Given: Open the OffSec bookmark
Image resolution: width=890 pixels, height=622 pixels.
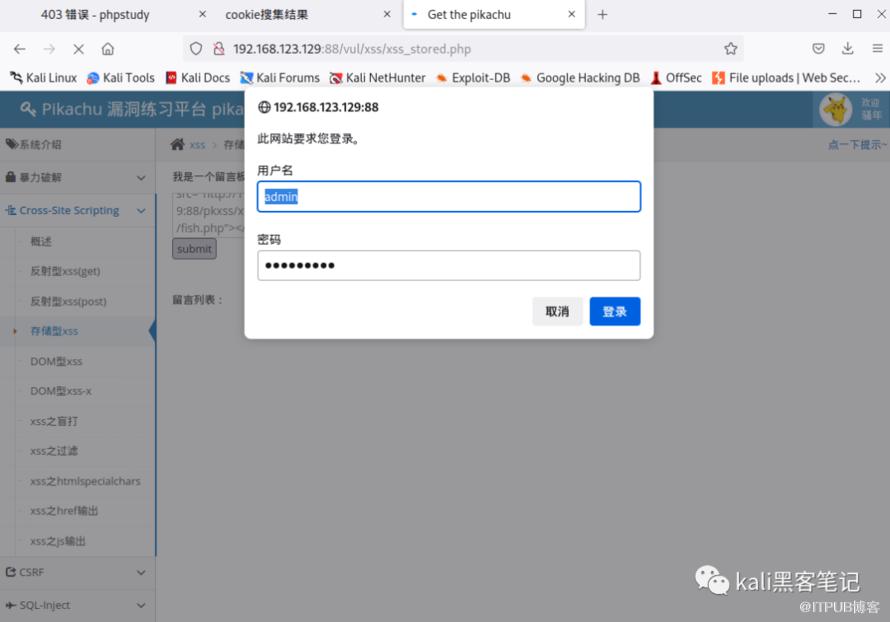Looking at the screenshot, I should [x=675, y=78].
